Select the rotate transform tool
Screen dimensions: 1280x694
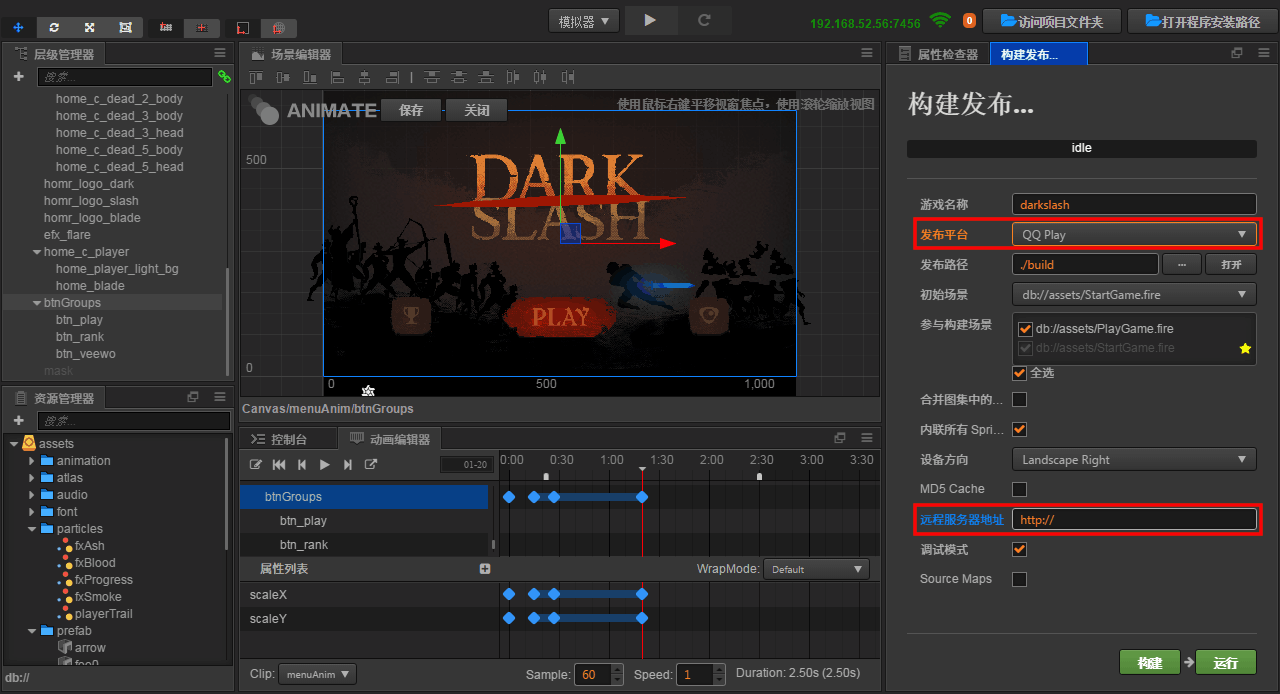point(54,27)
